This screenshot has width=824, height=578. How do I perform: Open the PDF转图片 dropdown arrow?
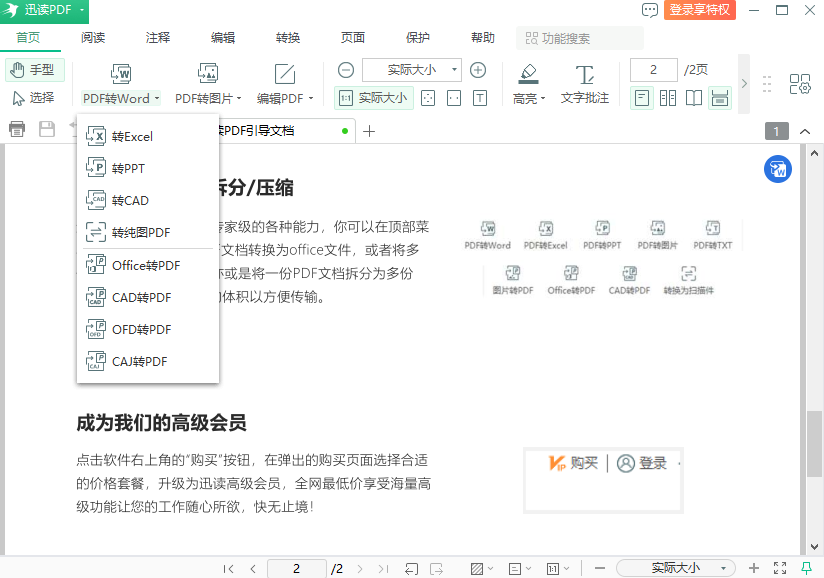point(239,98)
